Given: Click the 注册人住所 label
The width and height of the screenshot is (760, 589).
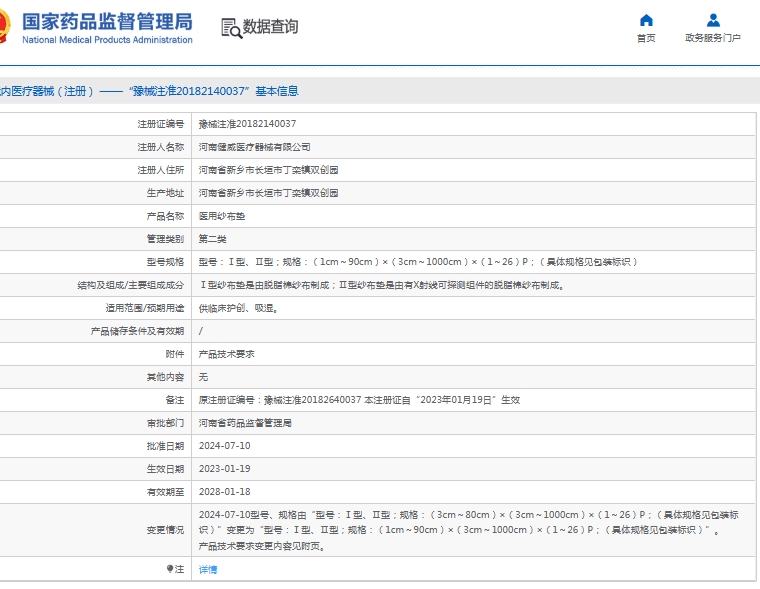Looking at the screenshot, I should (160, 170).
